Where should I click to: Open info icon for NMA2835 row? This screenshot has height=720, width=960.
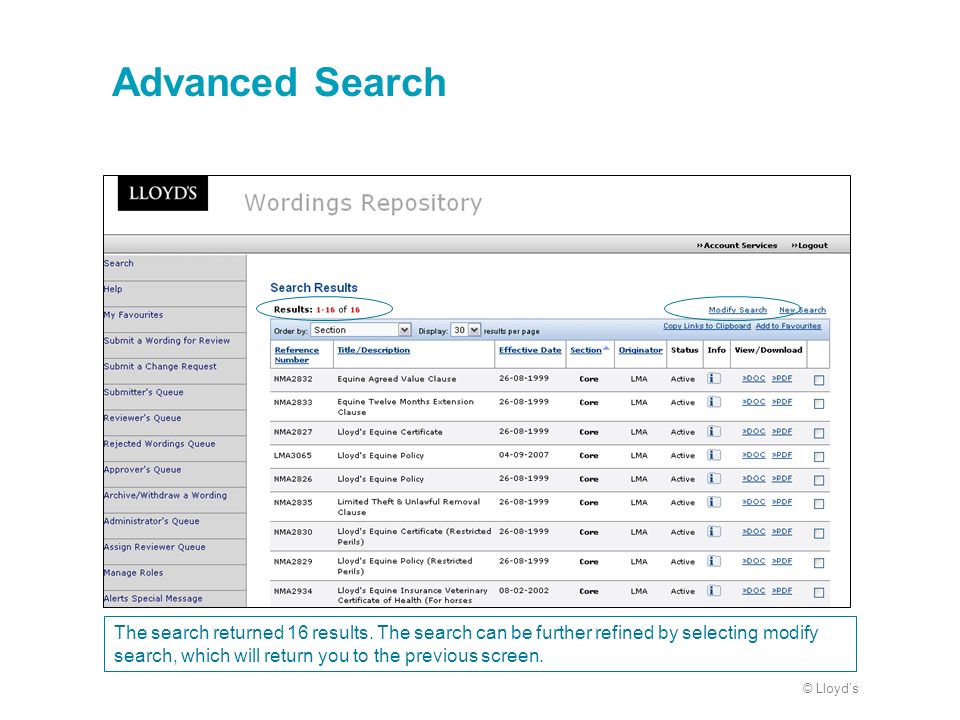tap(714, 501)
